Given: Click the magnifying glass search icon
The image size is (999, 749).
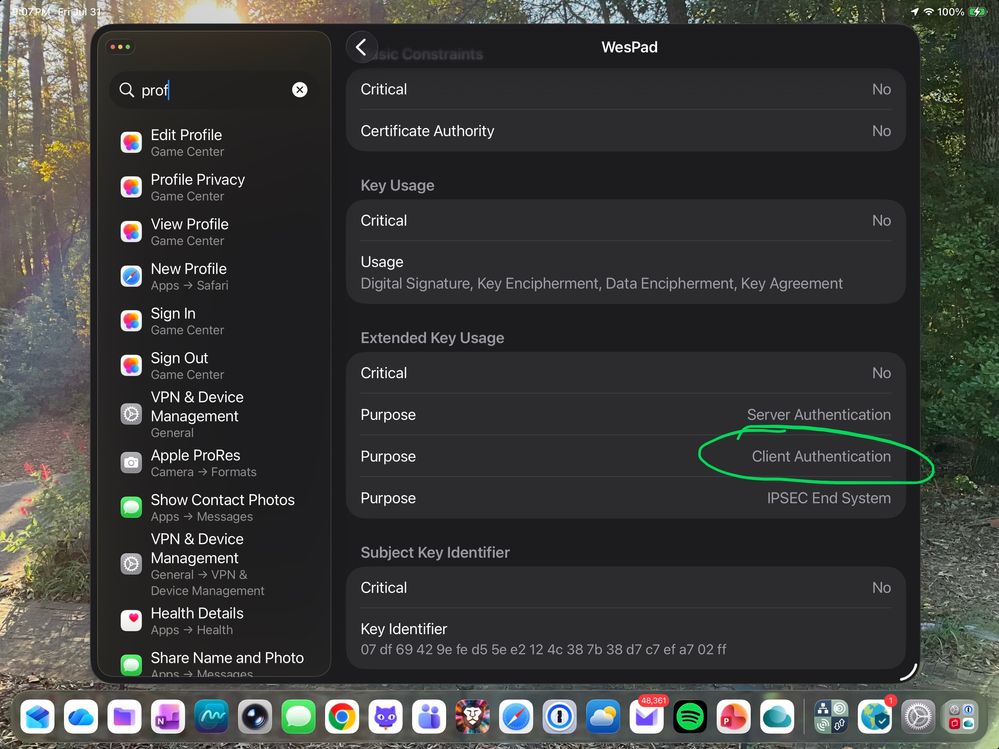Looking at the screenshot, I should pos(127,90).
